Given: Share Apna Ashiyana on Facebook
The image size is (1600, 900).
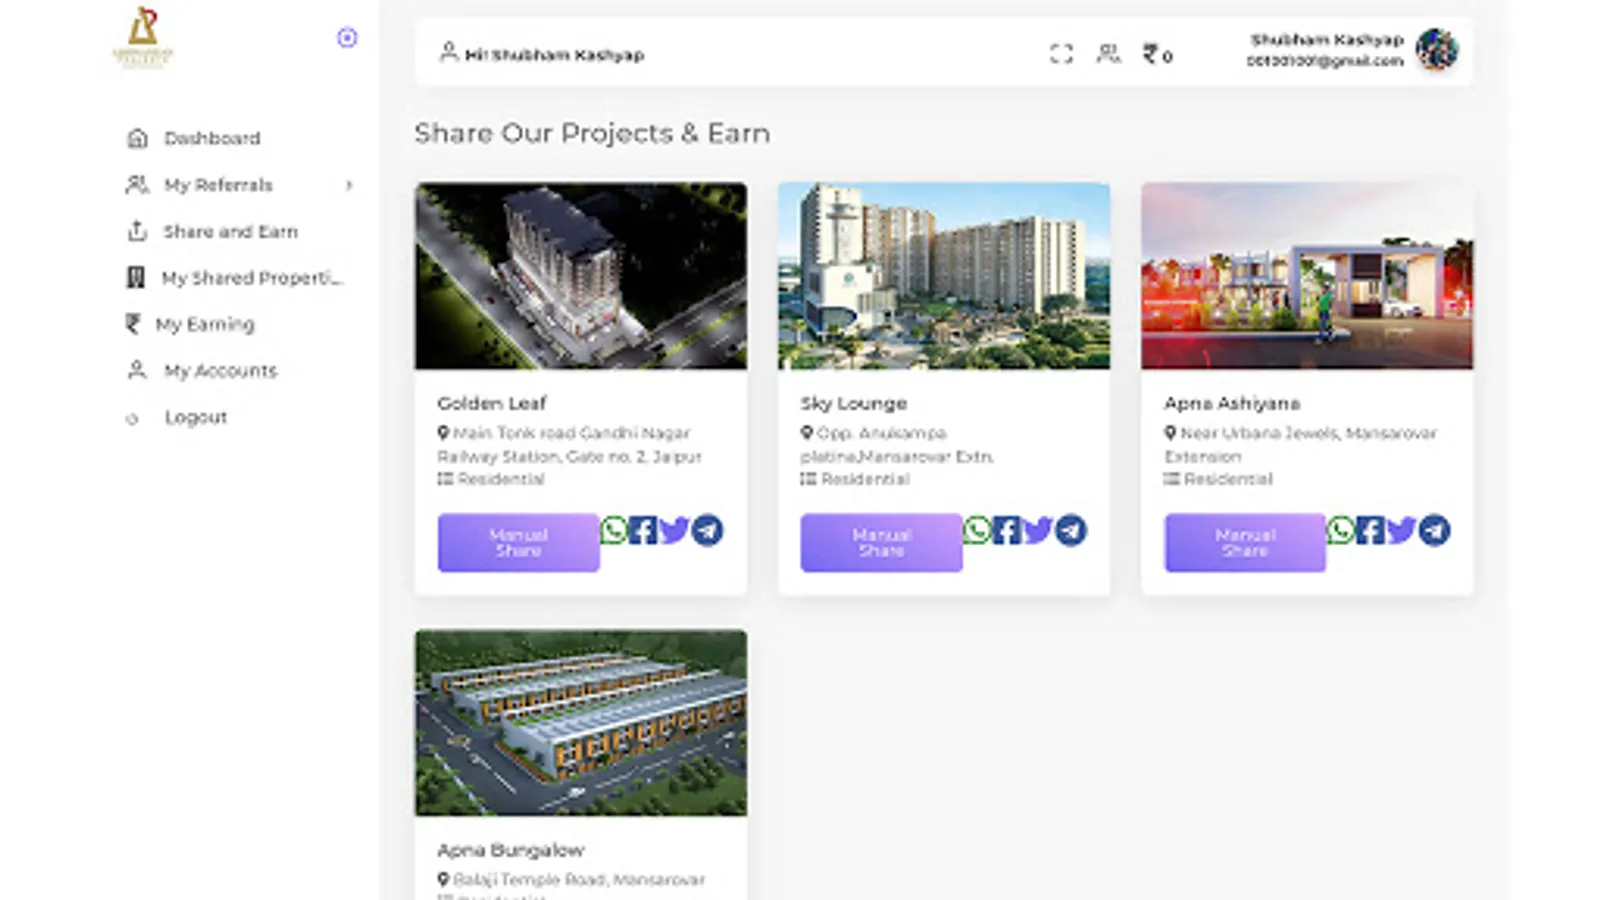Looking at the screenshot, I should (x=1370, y=530).
